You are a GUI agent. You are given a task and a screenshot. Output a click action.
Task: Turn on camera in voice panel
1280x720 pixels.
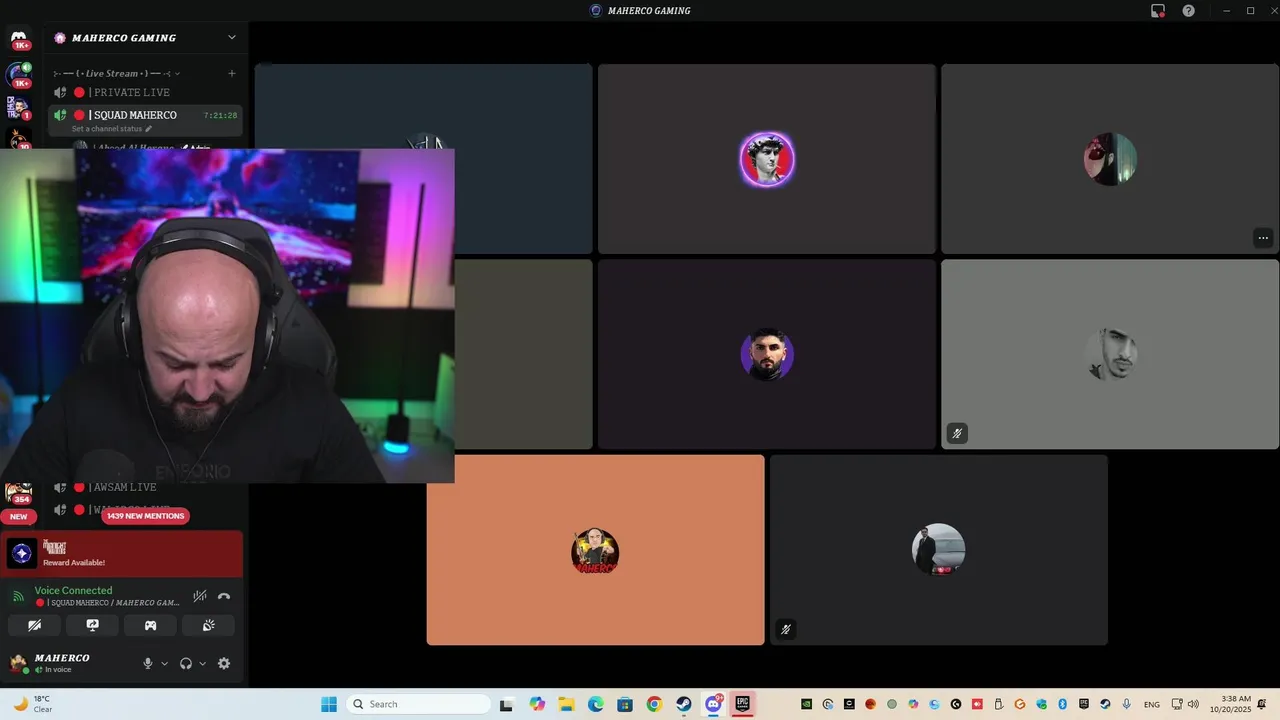click(x=34, y=625)
